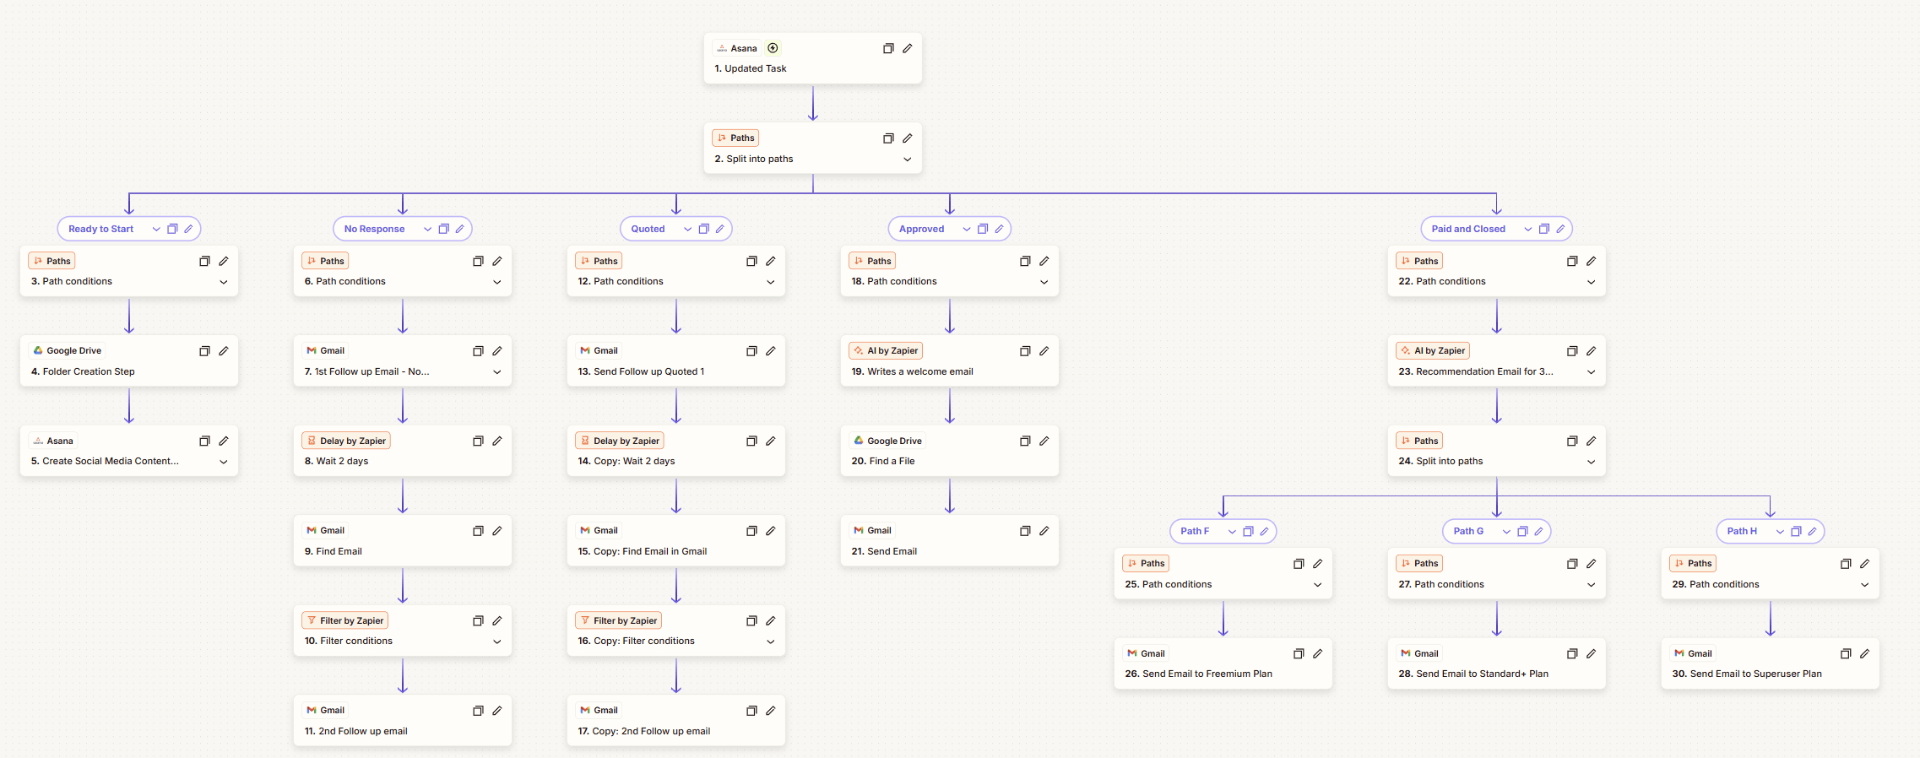Viewport: 1920px width, 758px height.
Task: Open the Approved path dropdown chevron
Action: (x=966, y=229)
